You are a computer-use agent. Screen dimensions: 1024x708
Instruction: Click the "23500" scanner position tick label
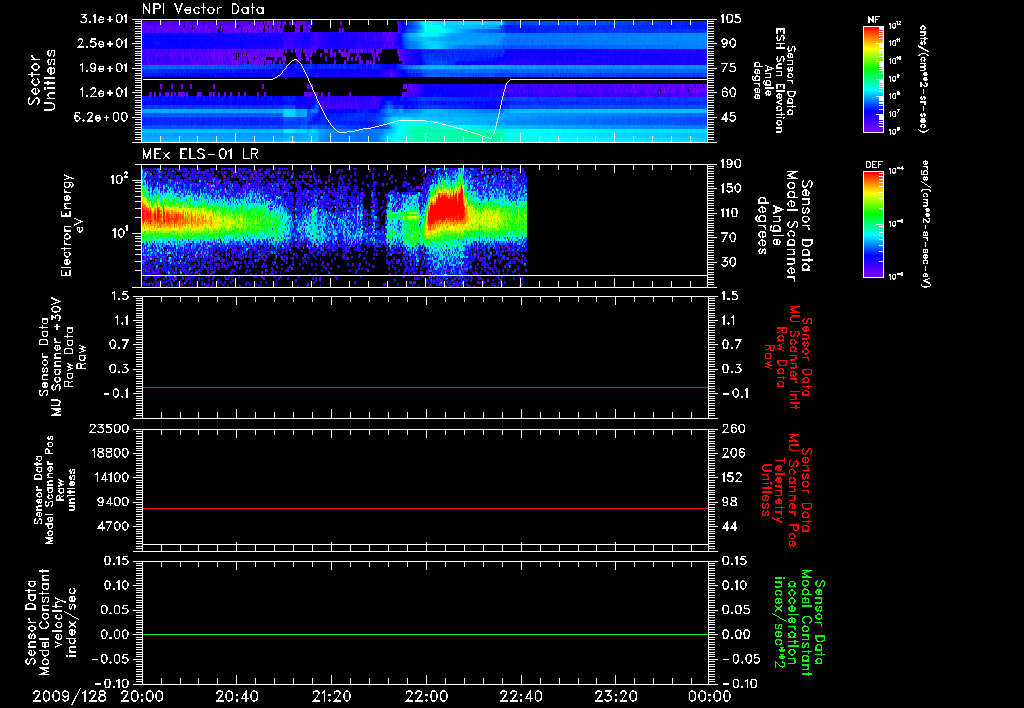(x=110, y=429)
